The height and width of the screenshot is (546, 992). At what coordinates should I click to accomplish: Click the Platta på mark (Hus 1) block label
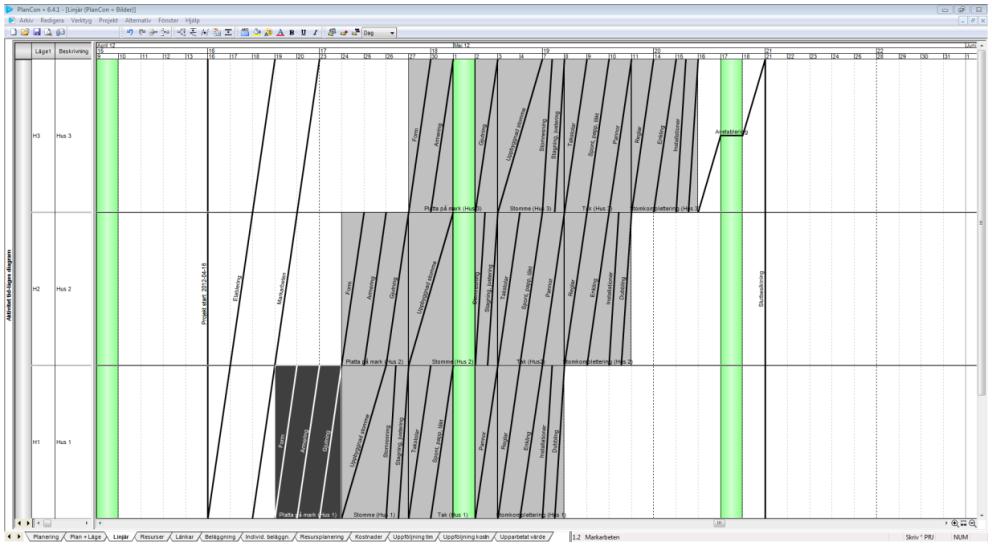(308, 515)
